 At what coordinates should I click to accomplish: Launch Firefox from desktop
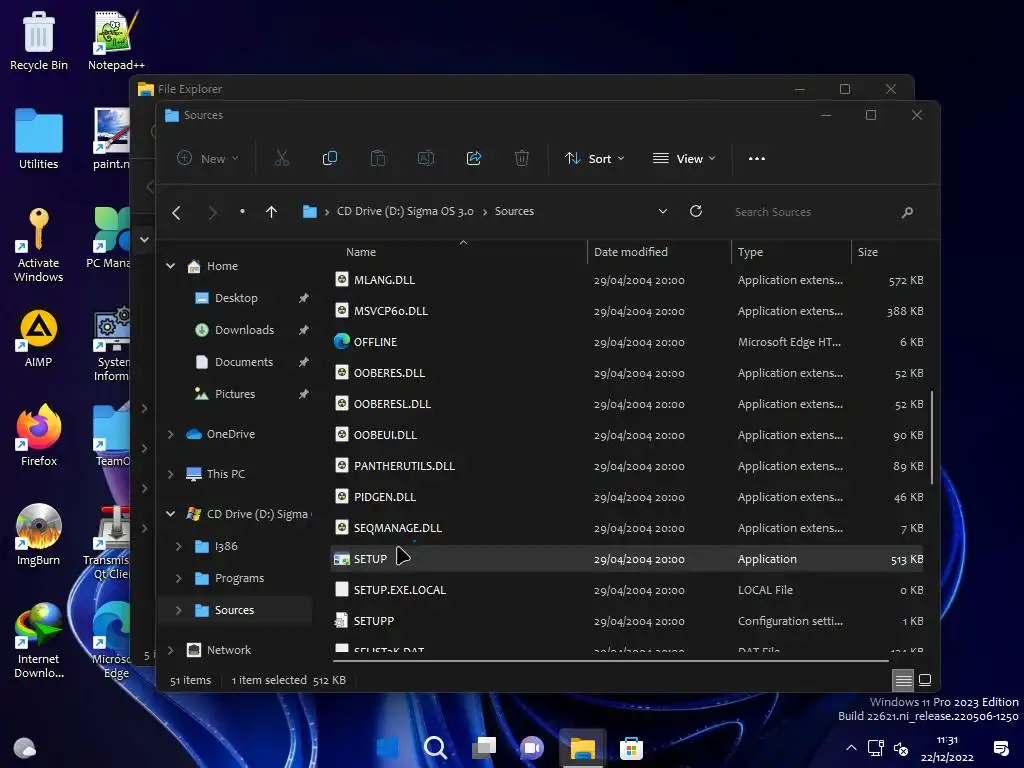pyautogui.click(x=39, y=436)
